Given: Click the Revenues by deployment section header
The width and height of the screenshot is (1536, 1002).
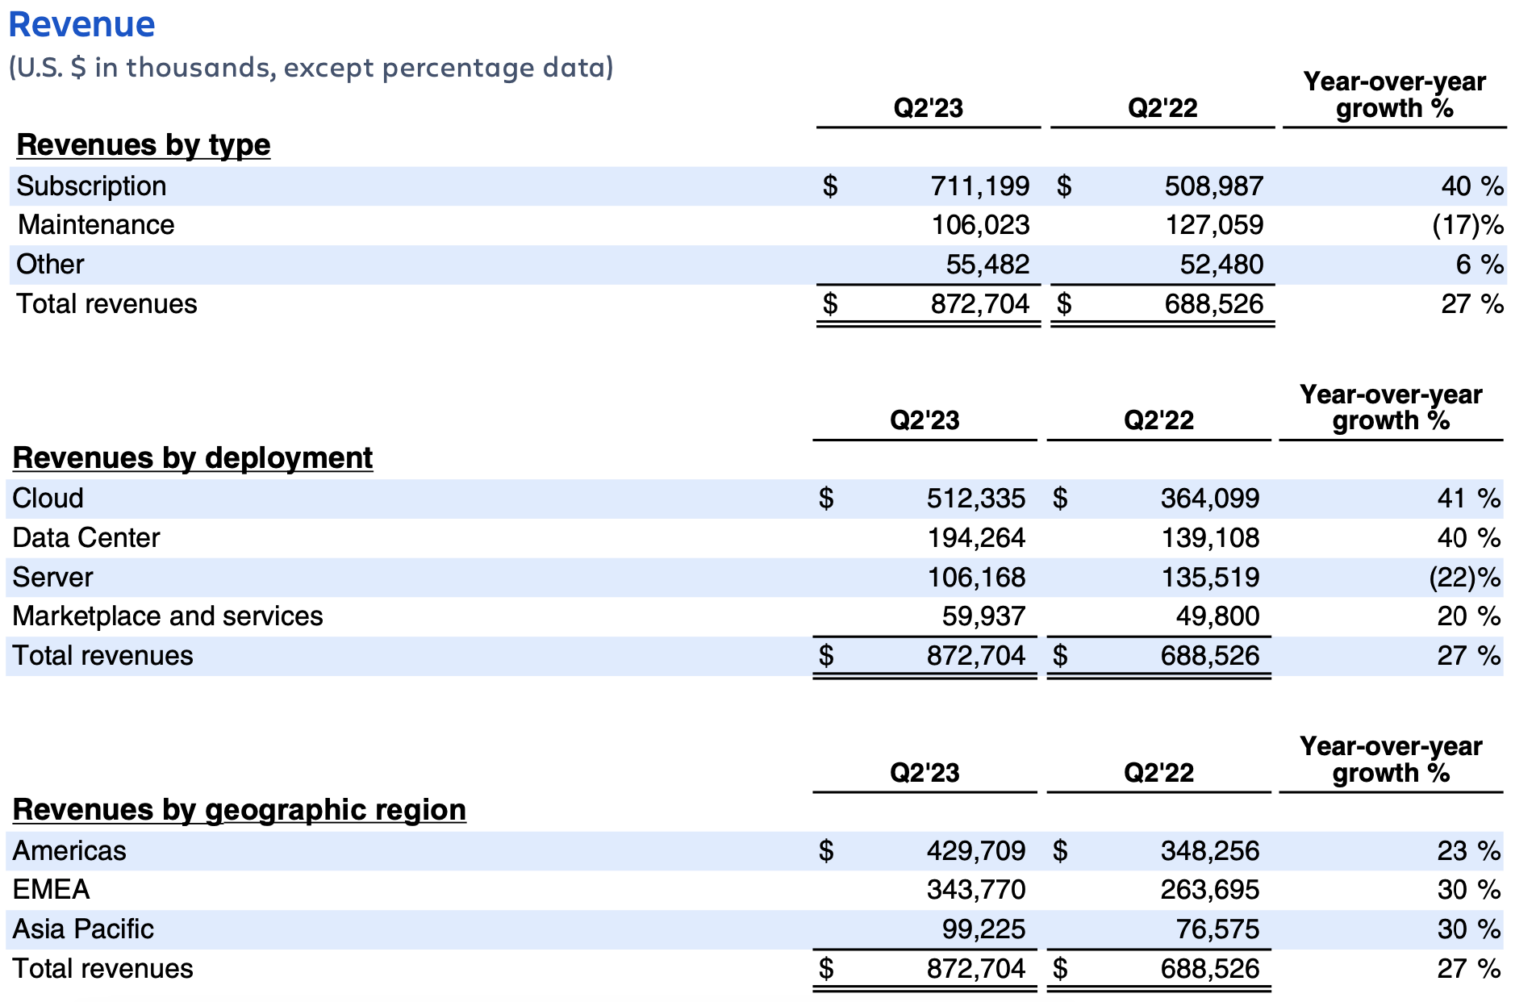Looking at the screenshot, I should point(192,457).
